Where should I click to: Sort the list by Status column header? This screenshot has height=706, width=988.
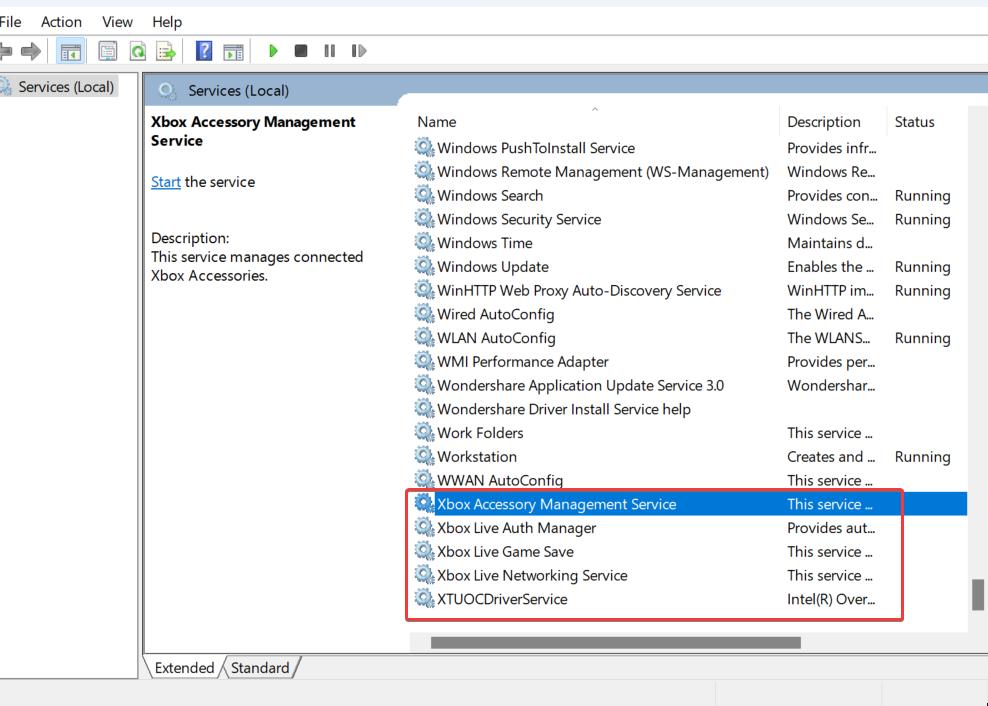914,122
